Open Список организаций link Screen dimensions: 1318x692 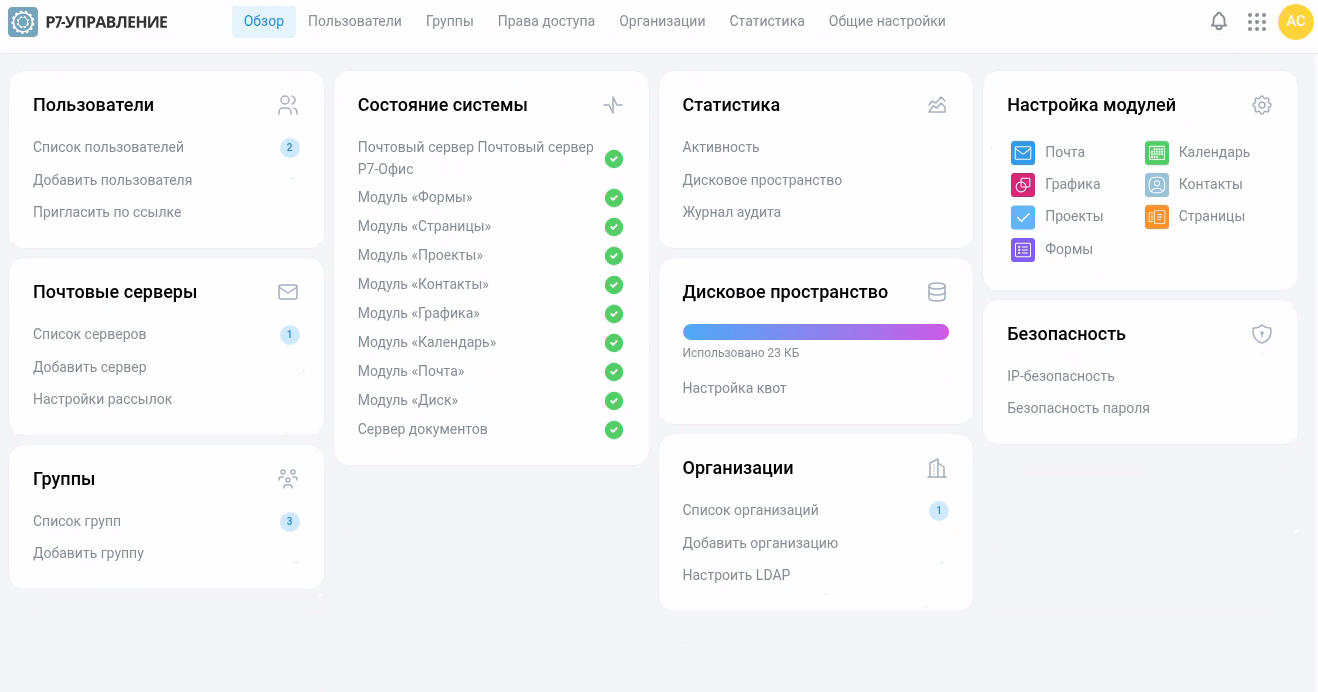click(x=751, y=510)
